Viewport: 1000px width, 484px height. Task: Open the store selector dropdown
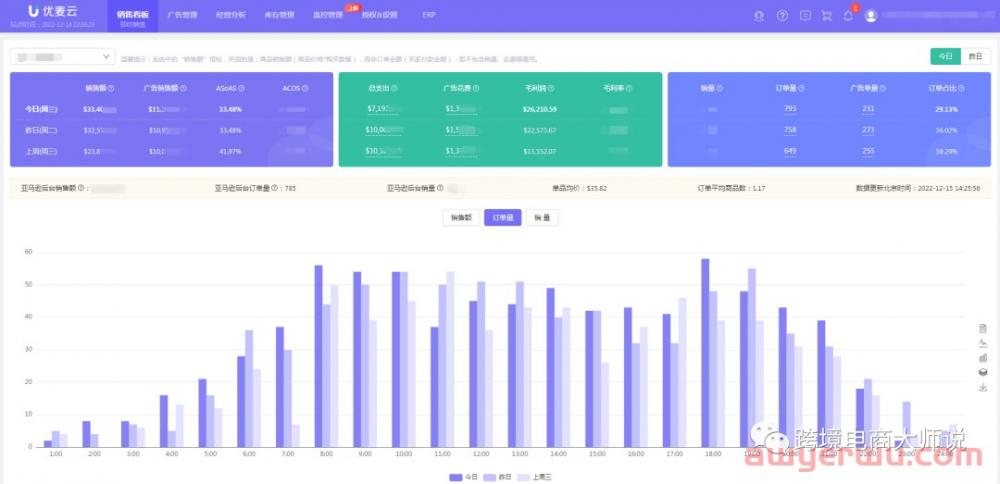click(x=62, y=57)
